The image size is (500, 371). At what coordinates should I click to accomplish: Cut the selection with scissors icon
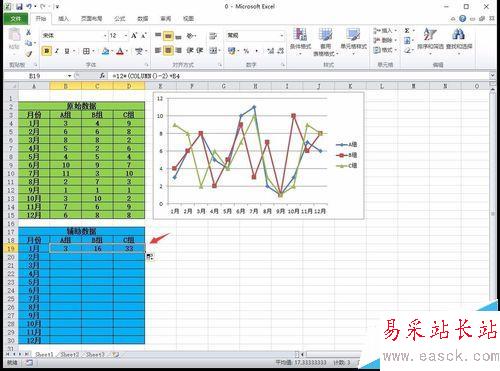[x=29, y=33]
